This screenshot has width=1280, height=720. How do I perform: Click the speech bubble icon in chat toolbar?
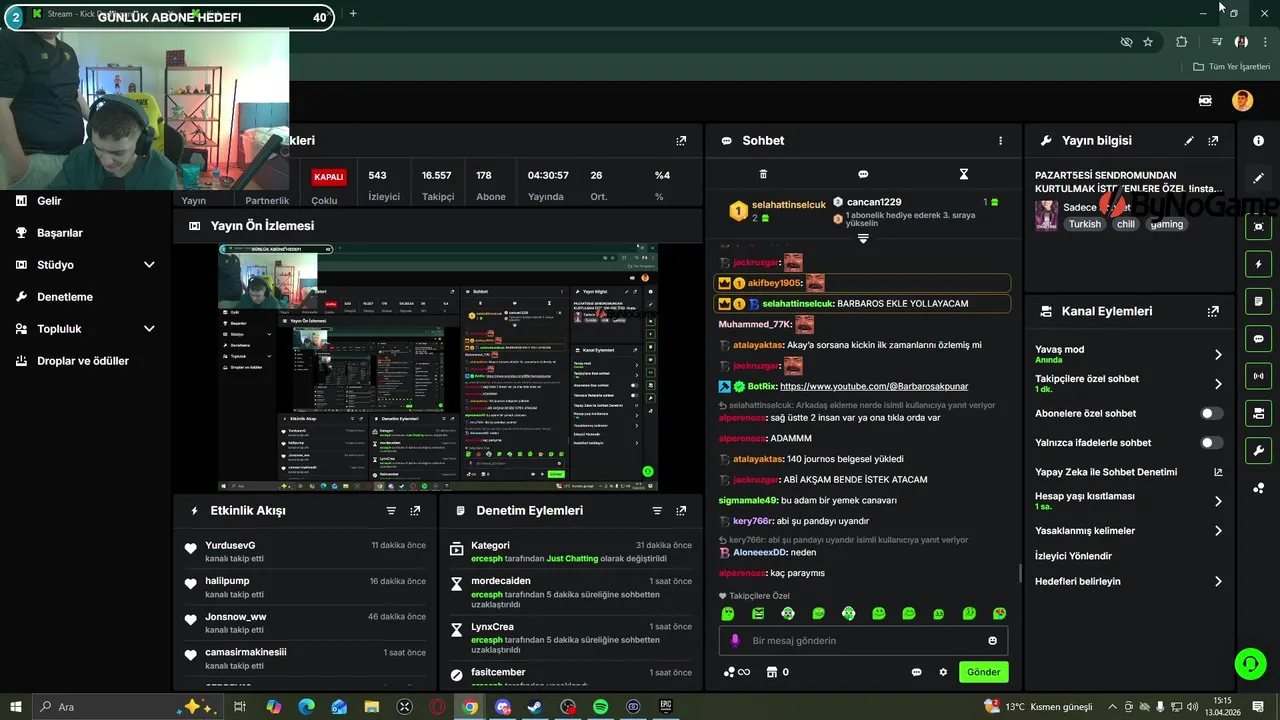863,174
